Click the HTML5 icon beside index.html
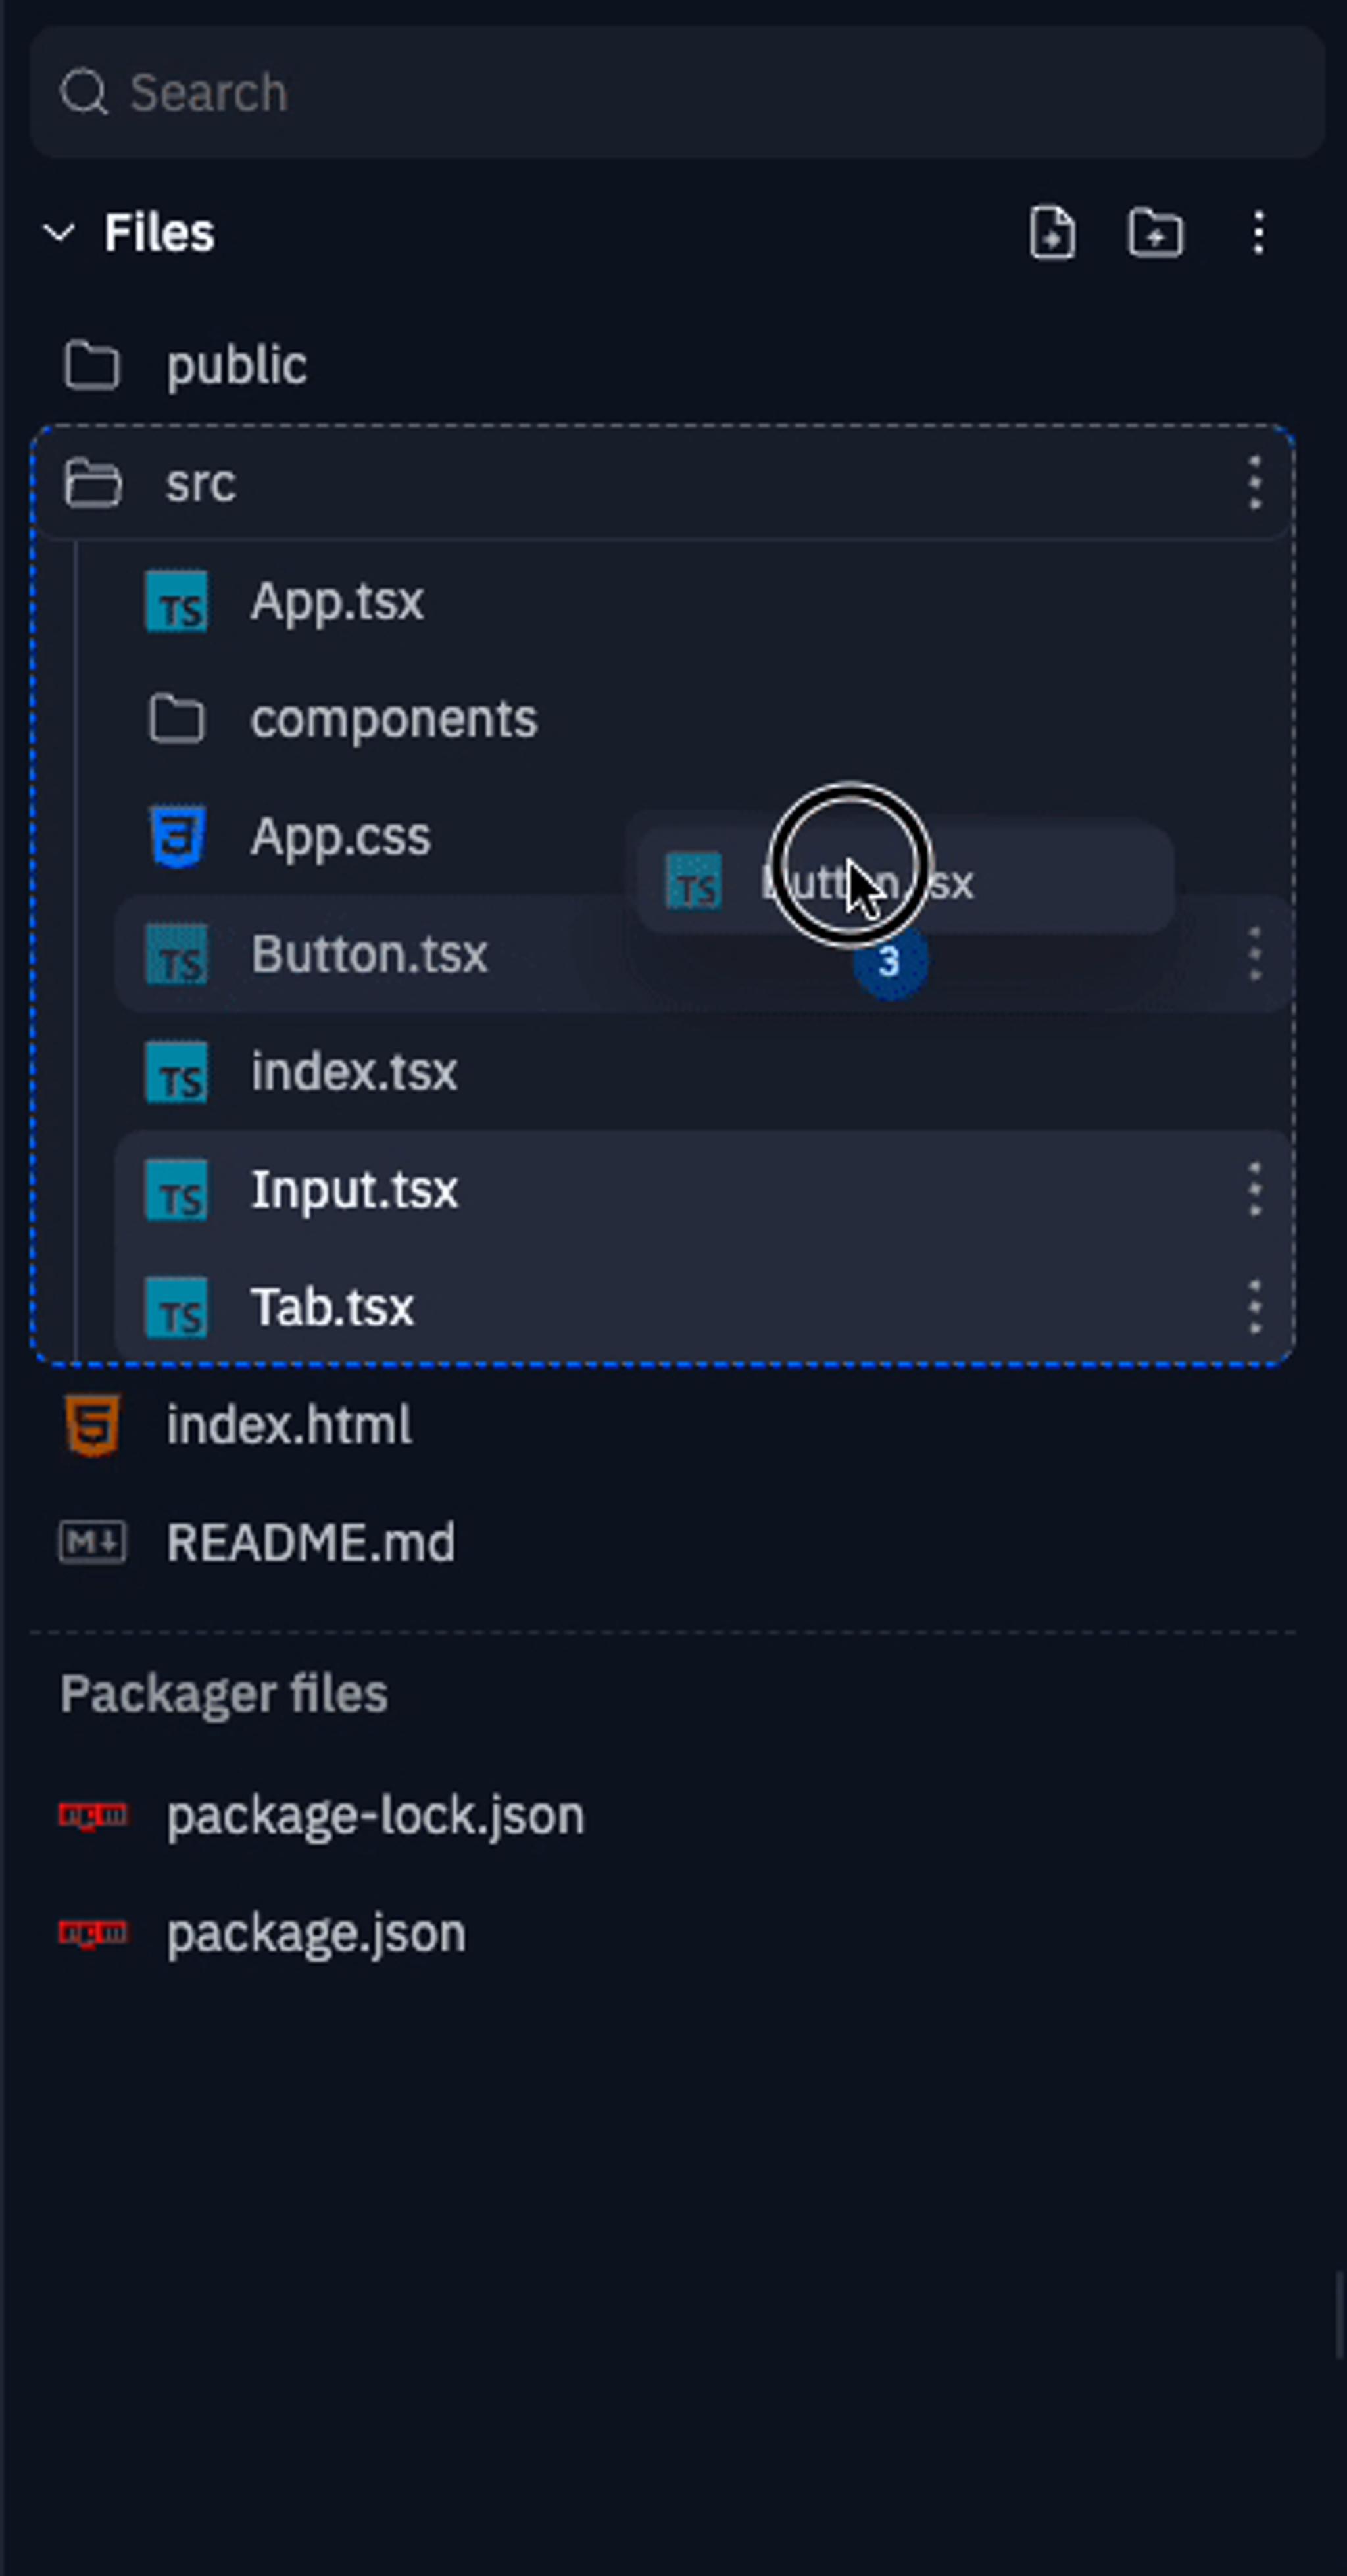The height and width of the screenshot is (2576, 1347). pyautogui.click(x=92, y=1425)
